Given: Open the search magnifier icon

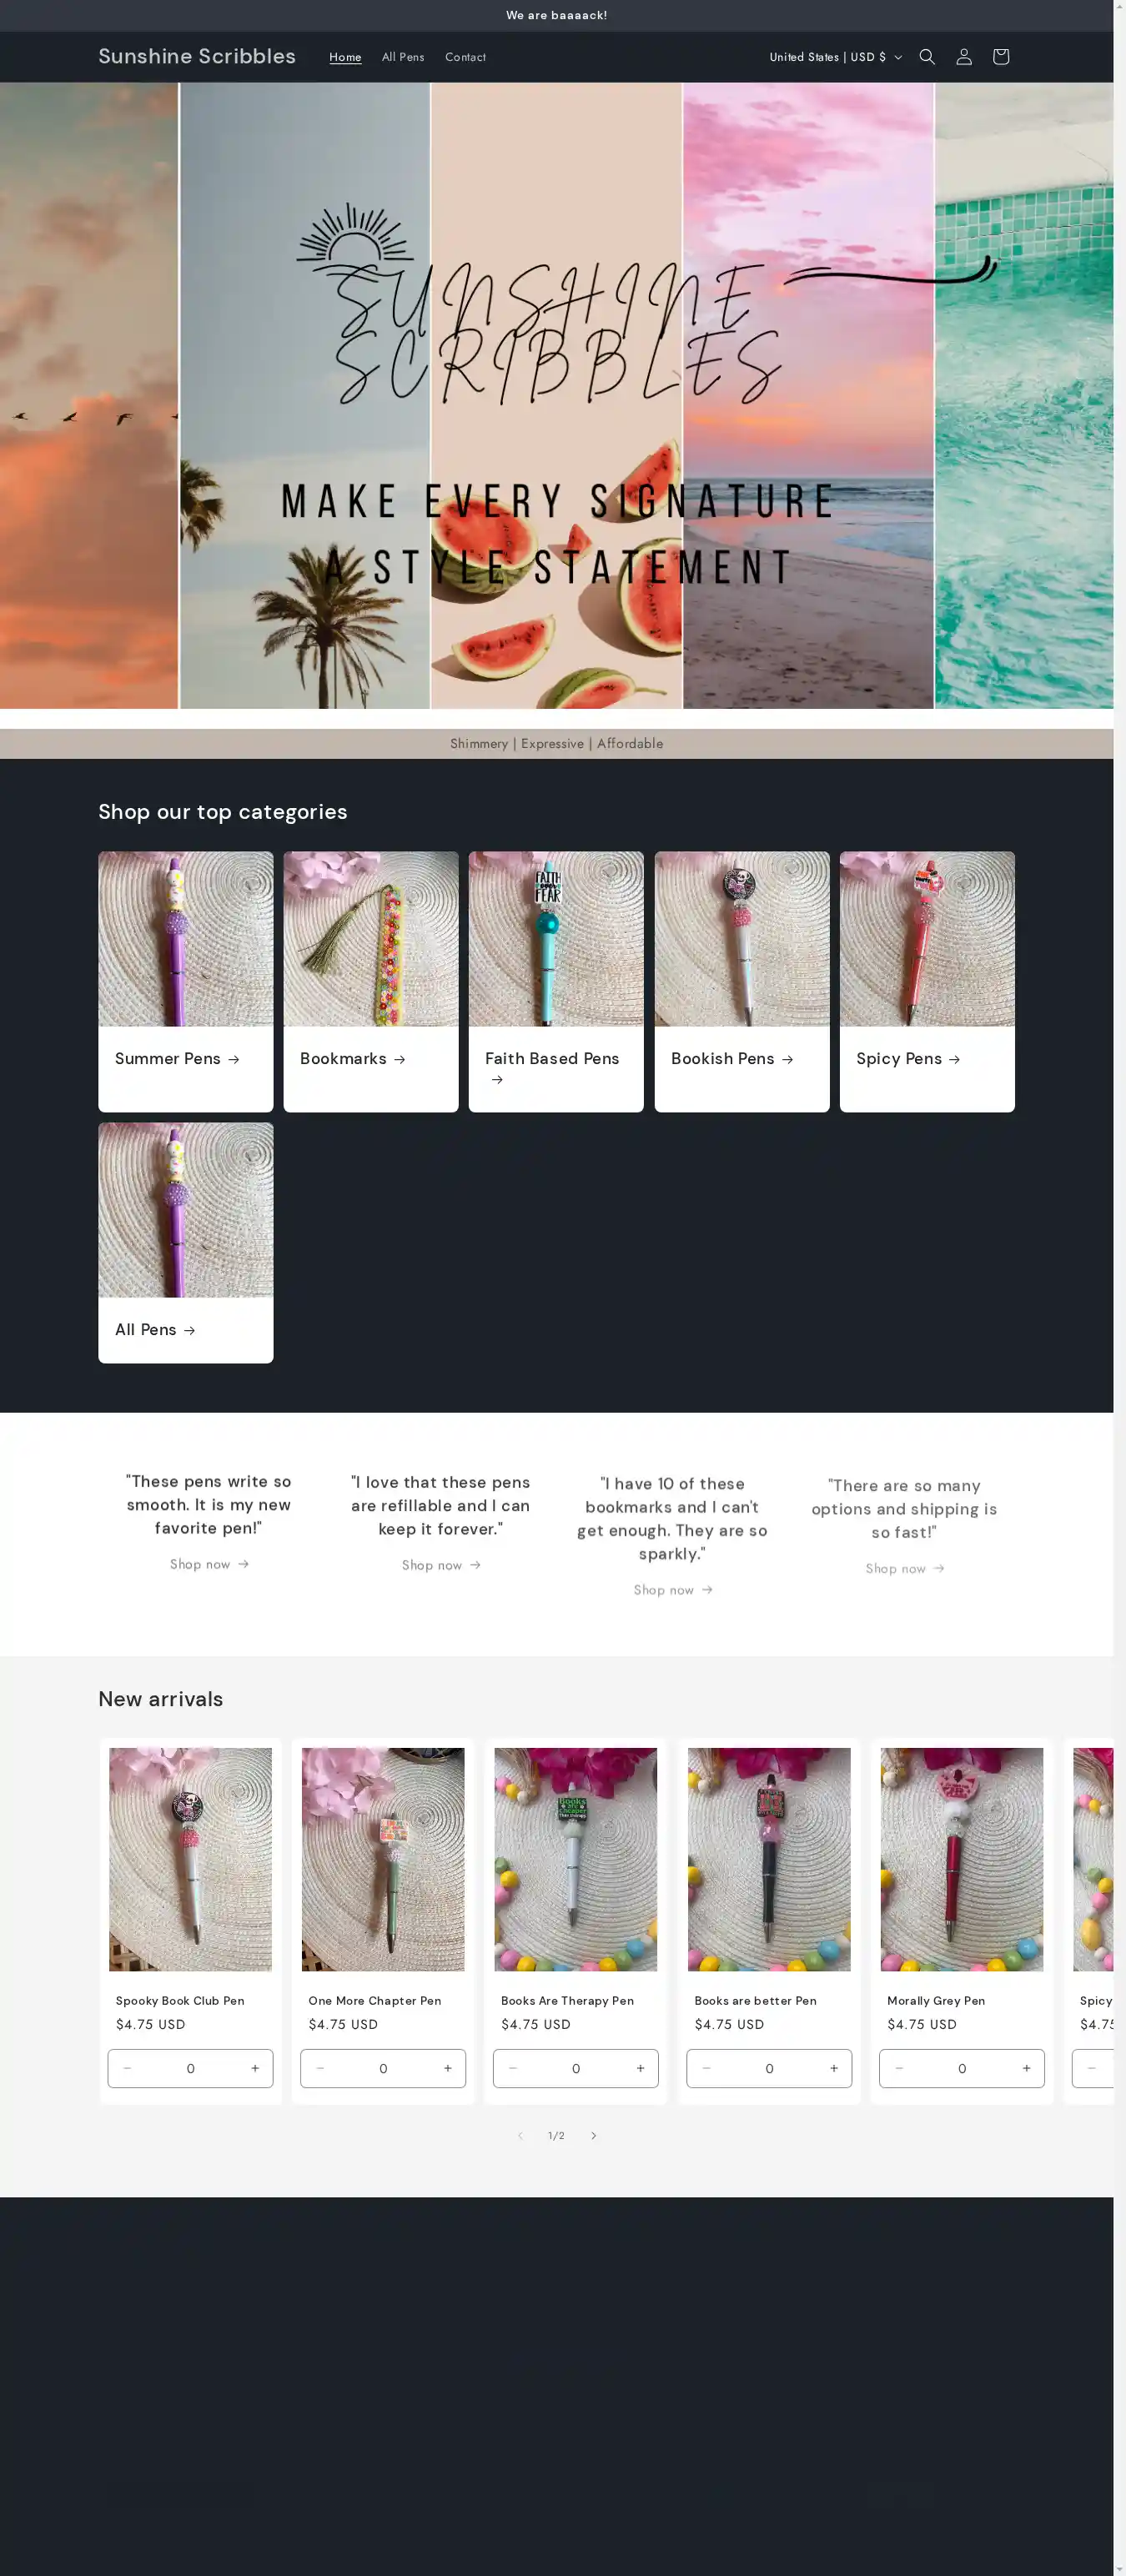Looking at the screenshot, I should pos(927,57).
